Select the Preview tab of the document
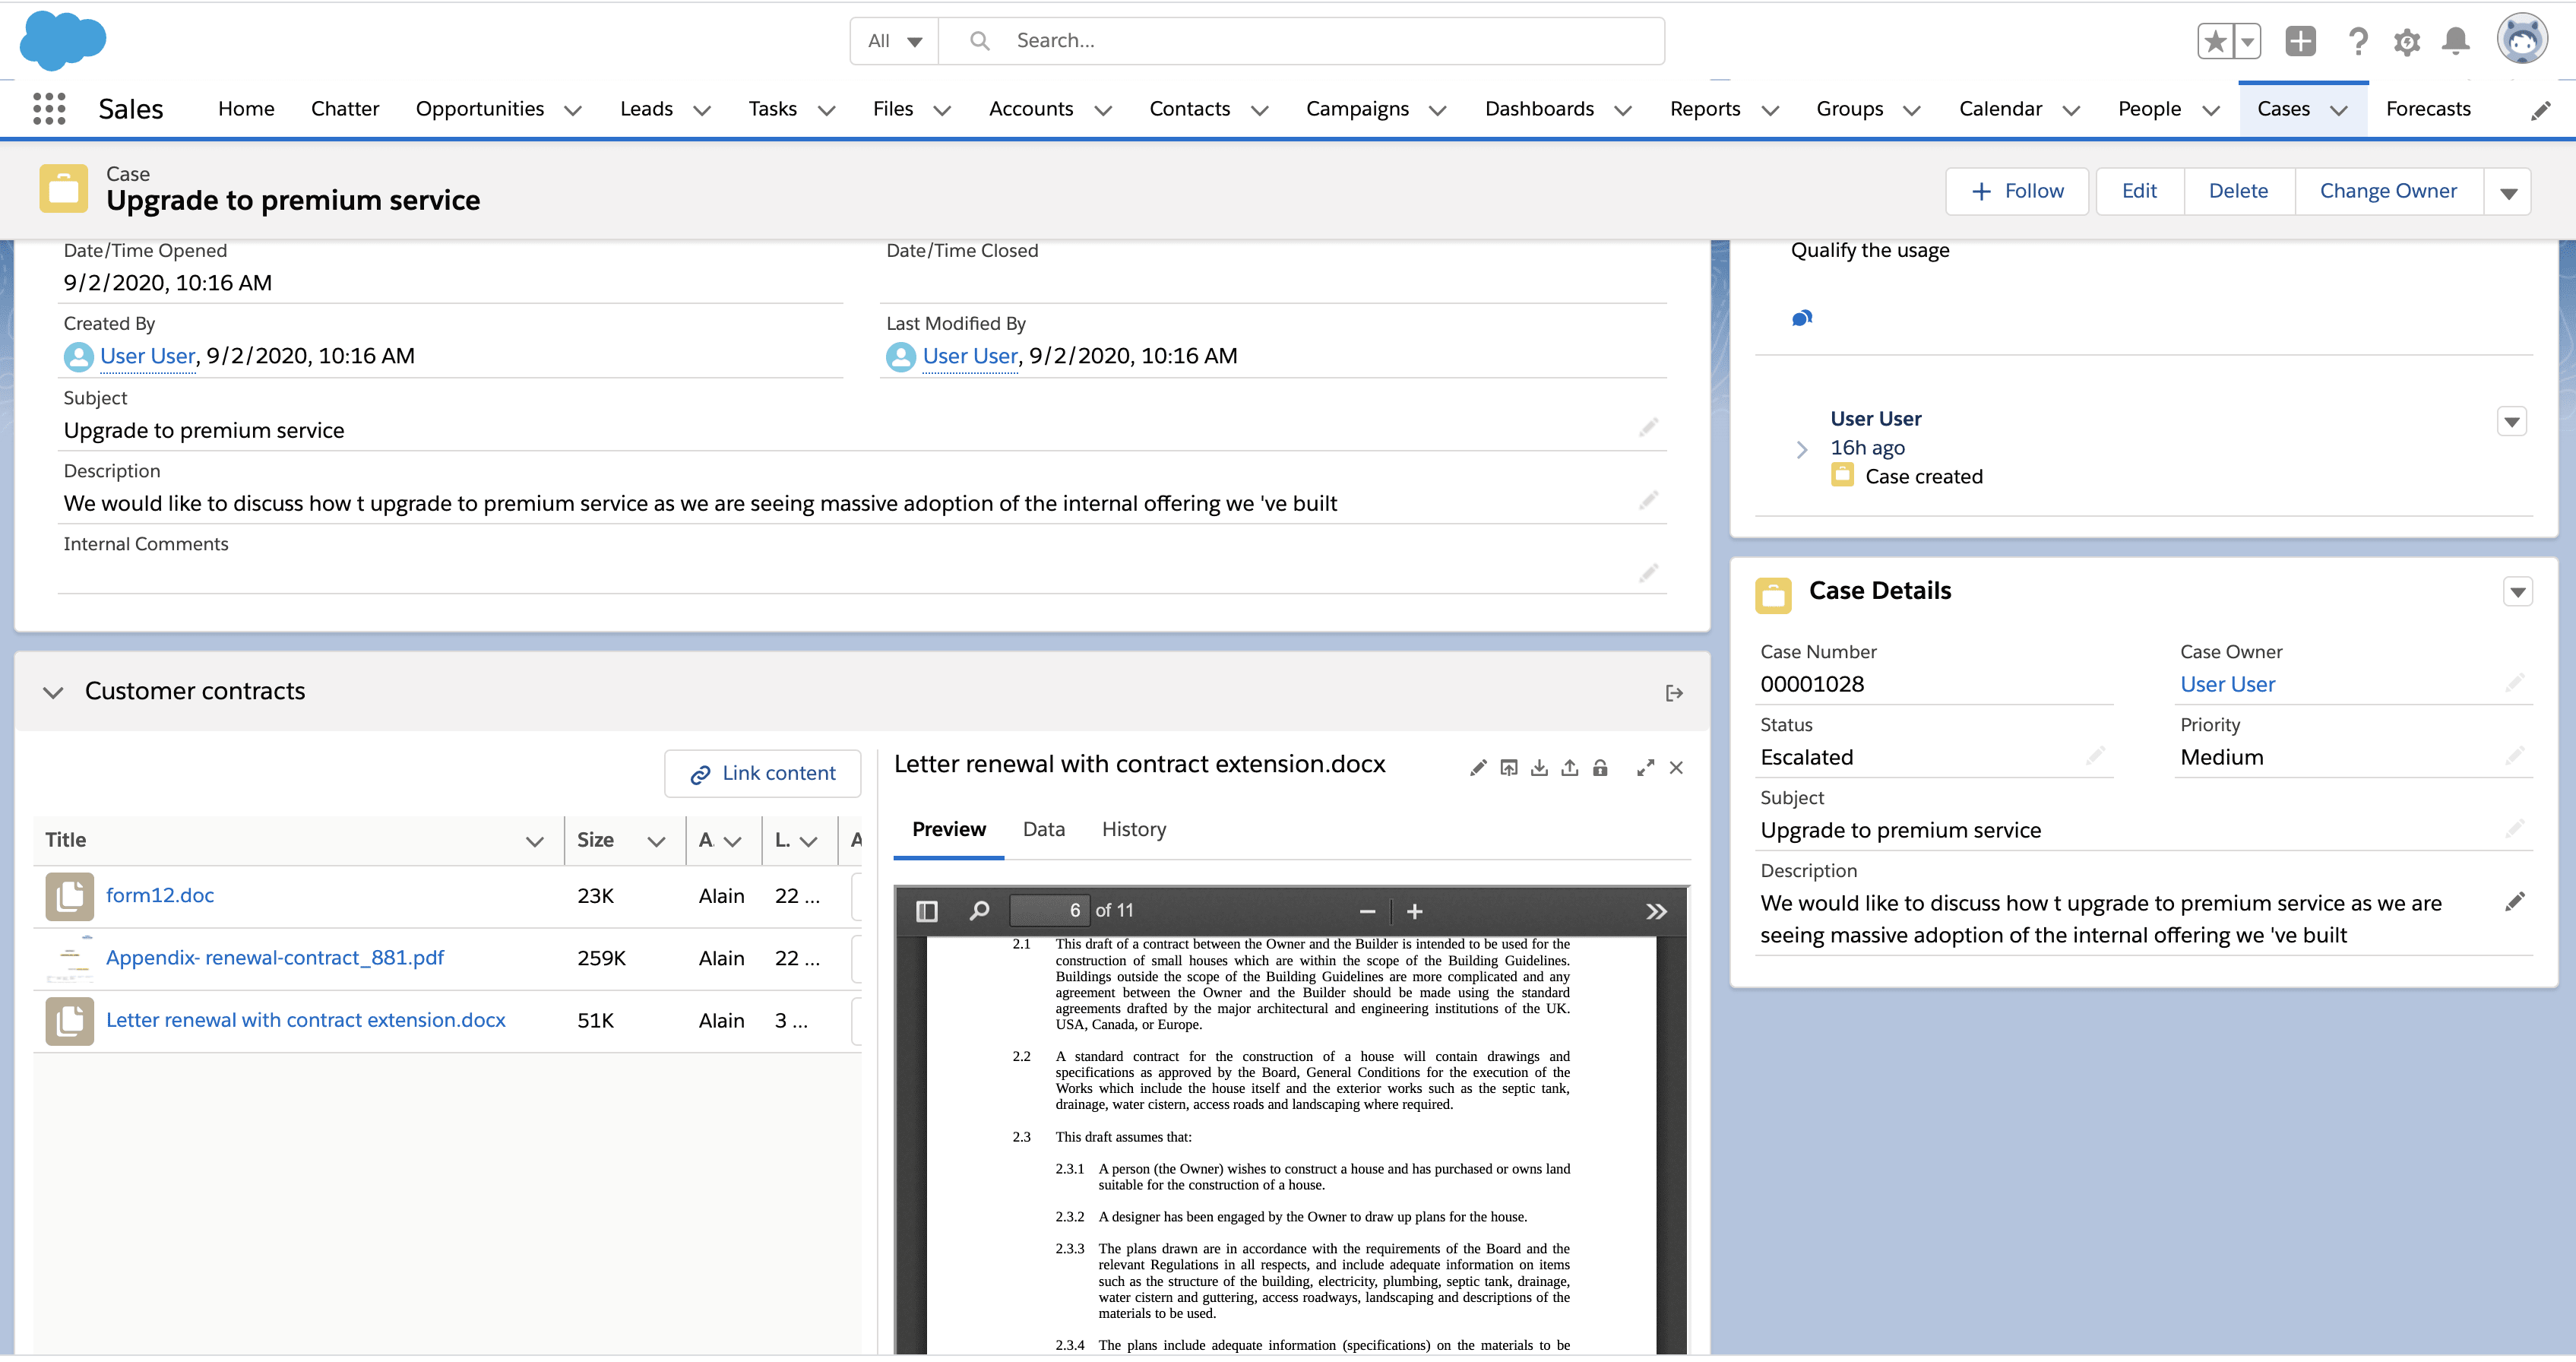The height and width of the screenshot is (1362, 2576). pos(948,829)
